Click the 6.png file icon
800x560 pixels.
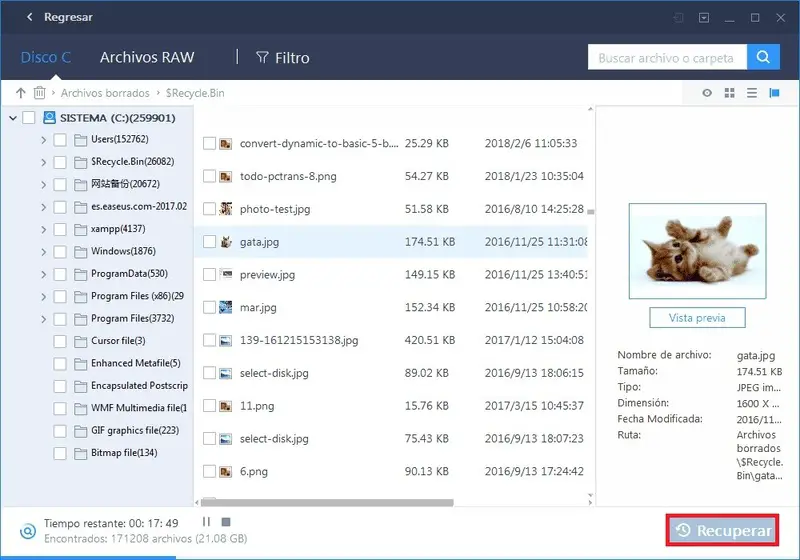(226, 471)
